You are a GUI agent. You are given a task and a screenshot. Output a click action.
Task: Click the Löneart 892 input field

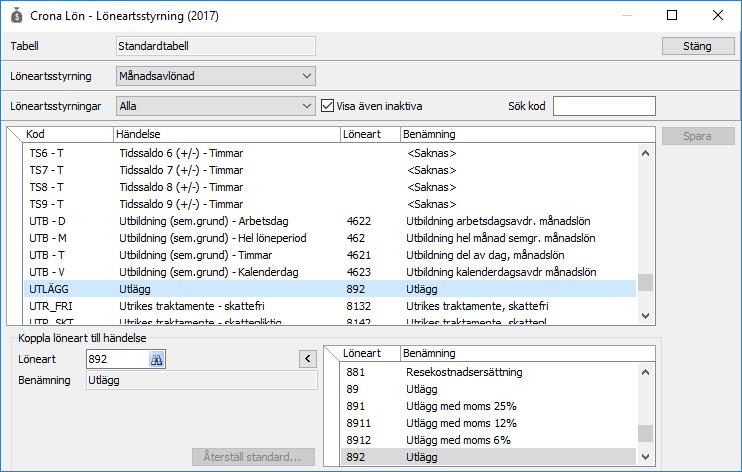pyautogui.click(x=117, y=359)
